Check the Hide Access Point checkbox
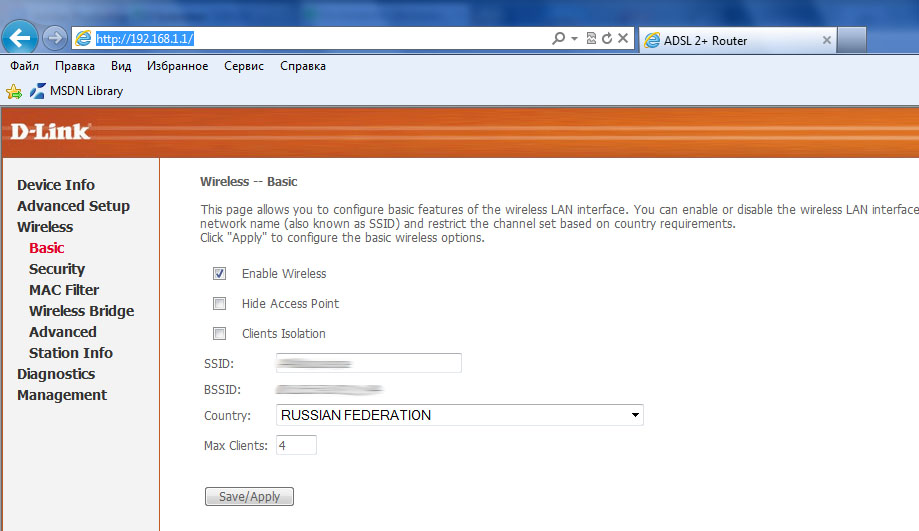919x531 pixels. coord(219,303)
